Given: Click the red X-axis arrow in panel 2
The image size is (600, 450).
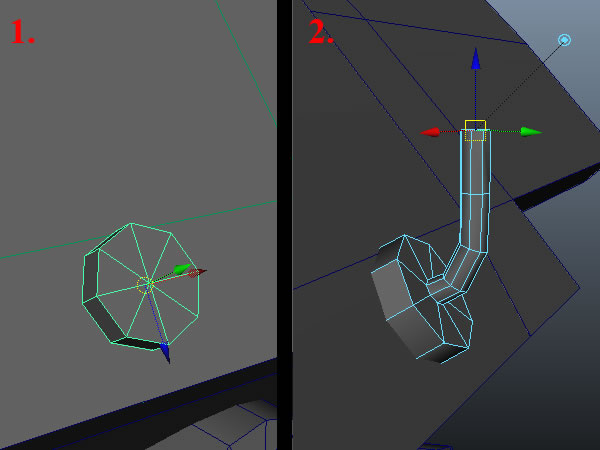Looking at the screenshot, I should 430,132.
